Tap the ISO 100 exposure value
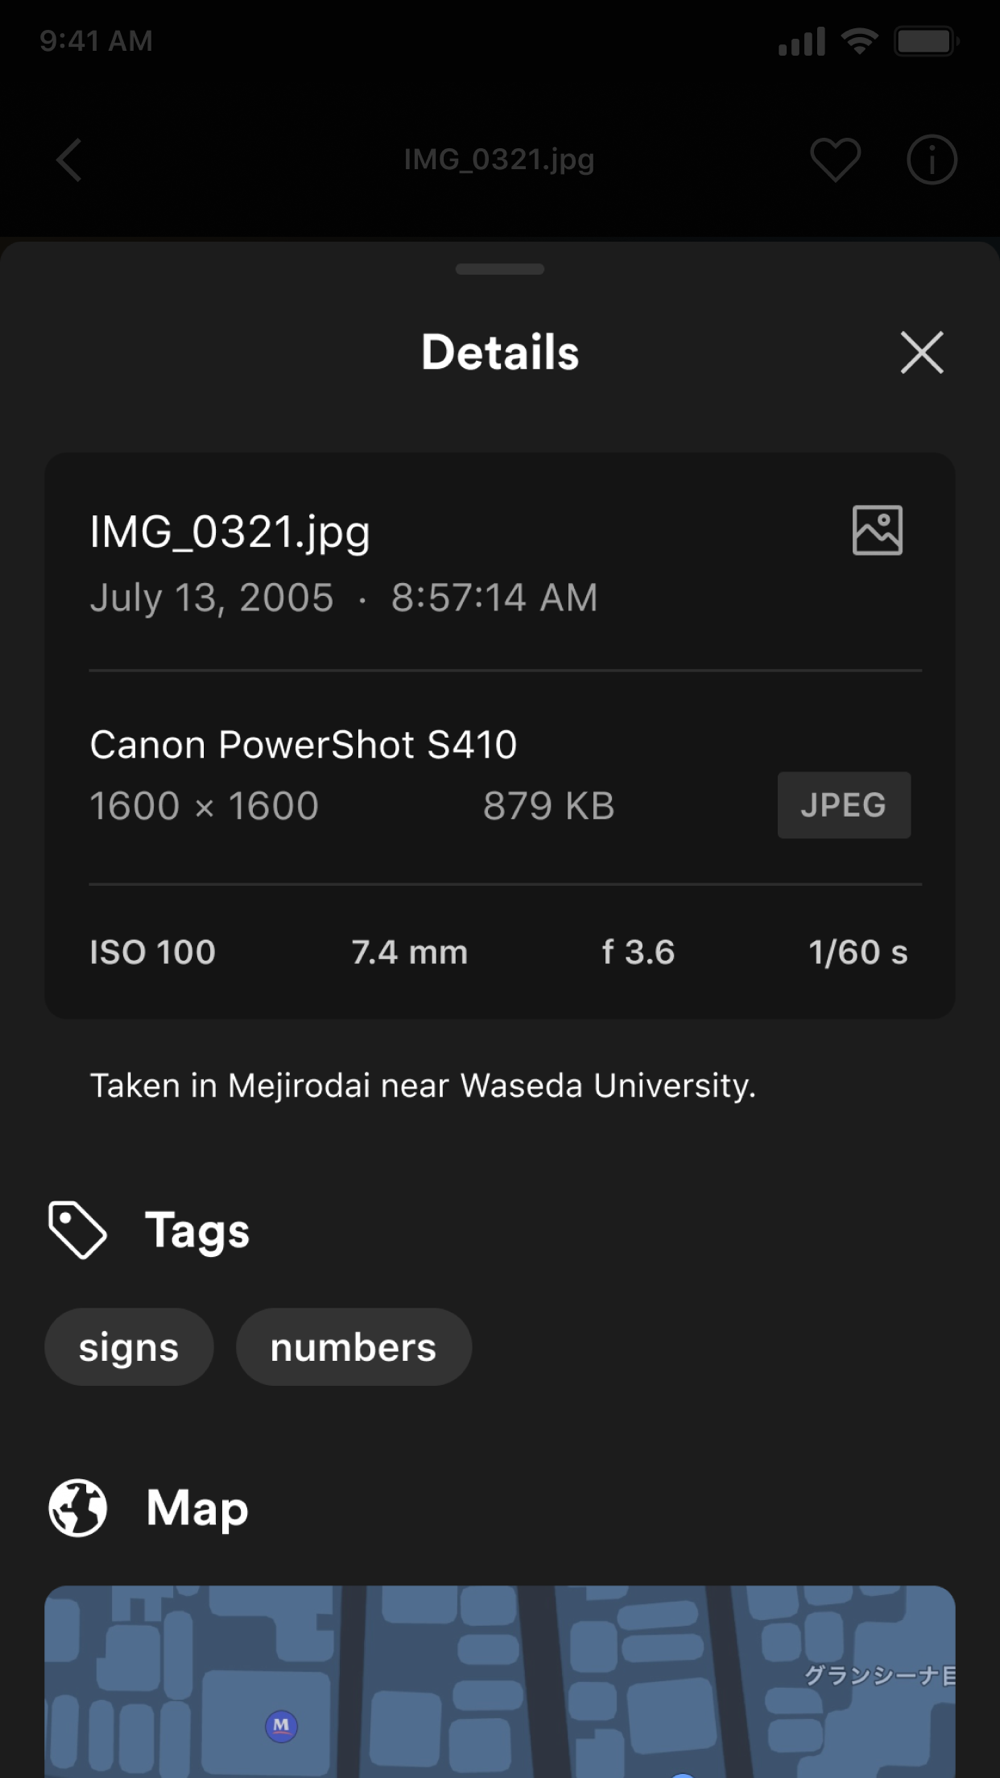Viewport: 1000px width, 1778px height. pos(153,952)
